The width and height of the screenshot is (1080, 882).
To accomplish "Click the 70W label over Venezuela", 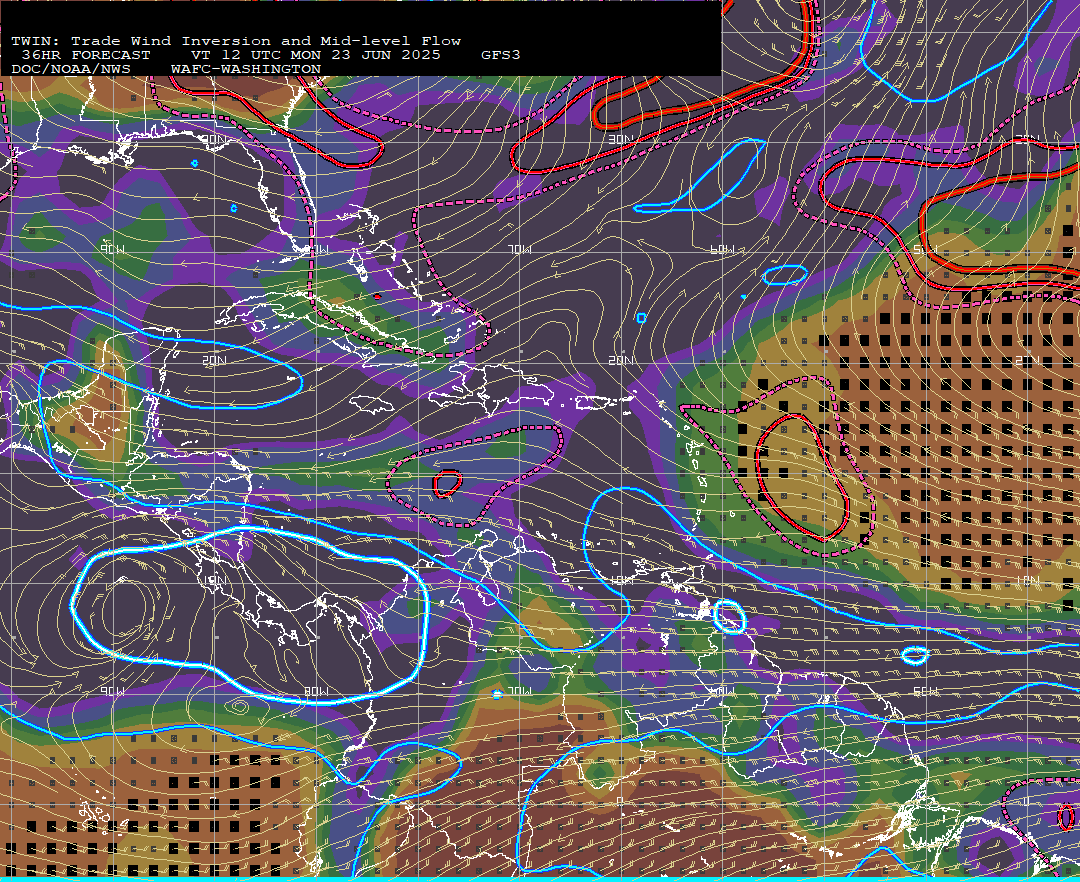I will pos(520,691).
